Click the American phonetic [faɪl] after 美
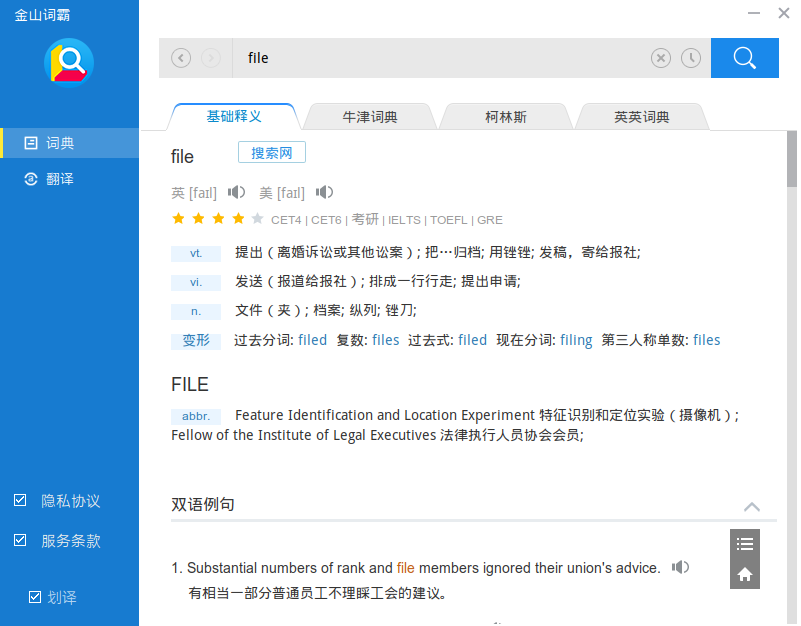The image size is (801, 626). tap(291, 193)
